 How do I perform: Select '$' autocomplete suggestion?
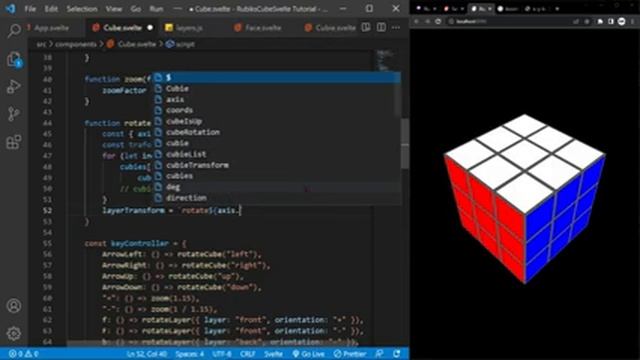click(x=276, y=78)
